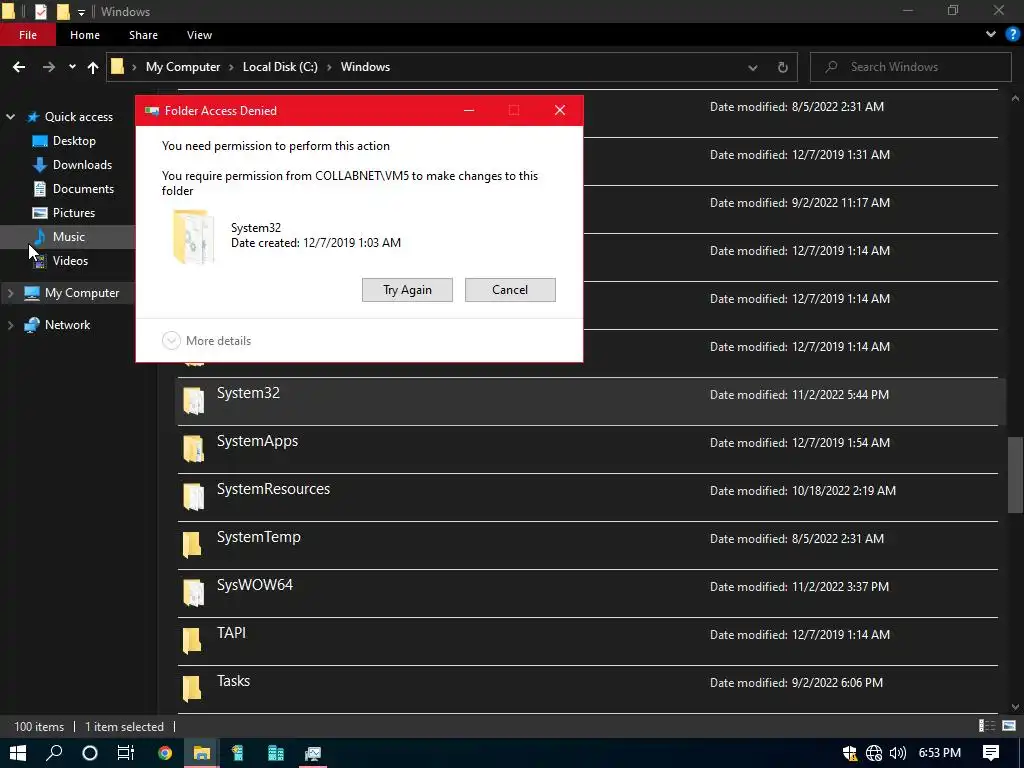Screen dimensions: 1024x768
Task: Select the Tasks folder icon
Action: (192, 688)
